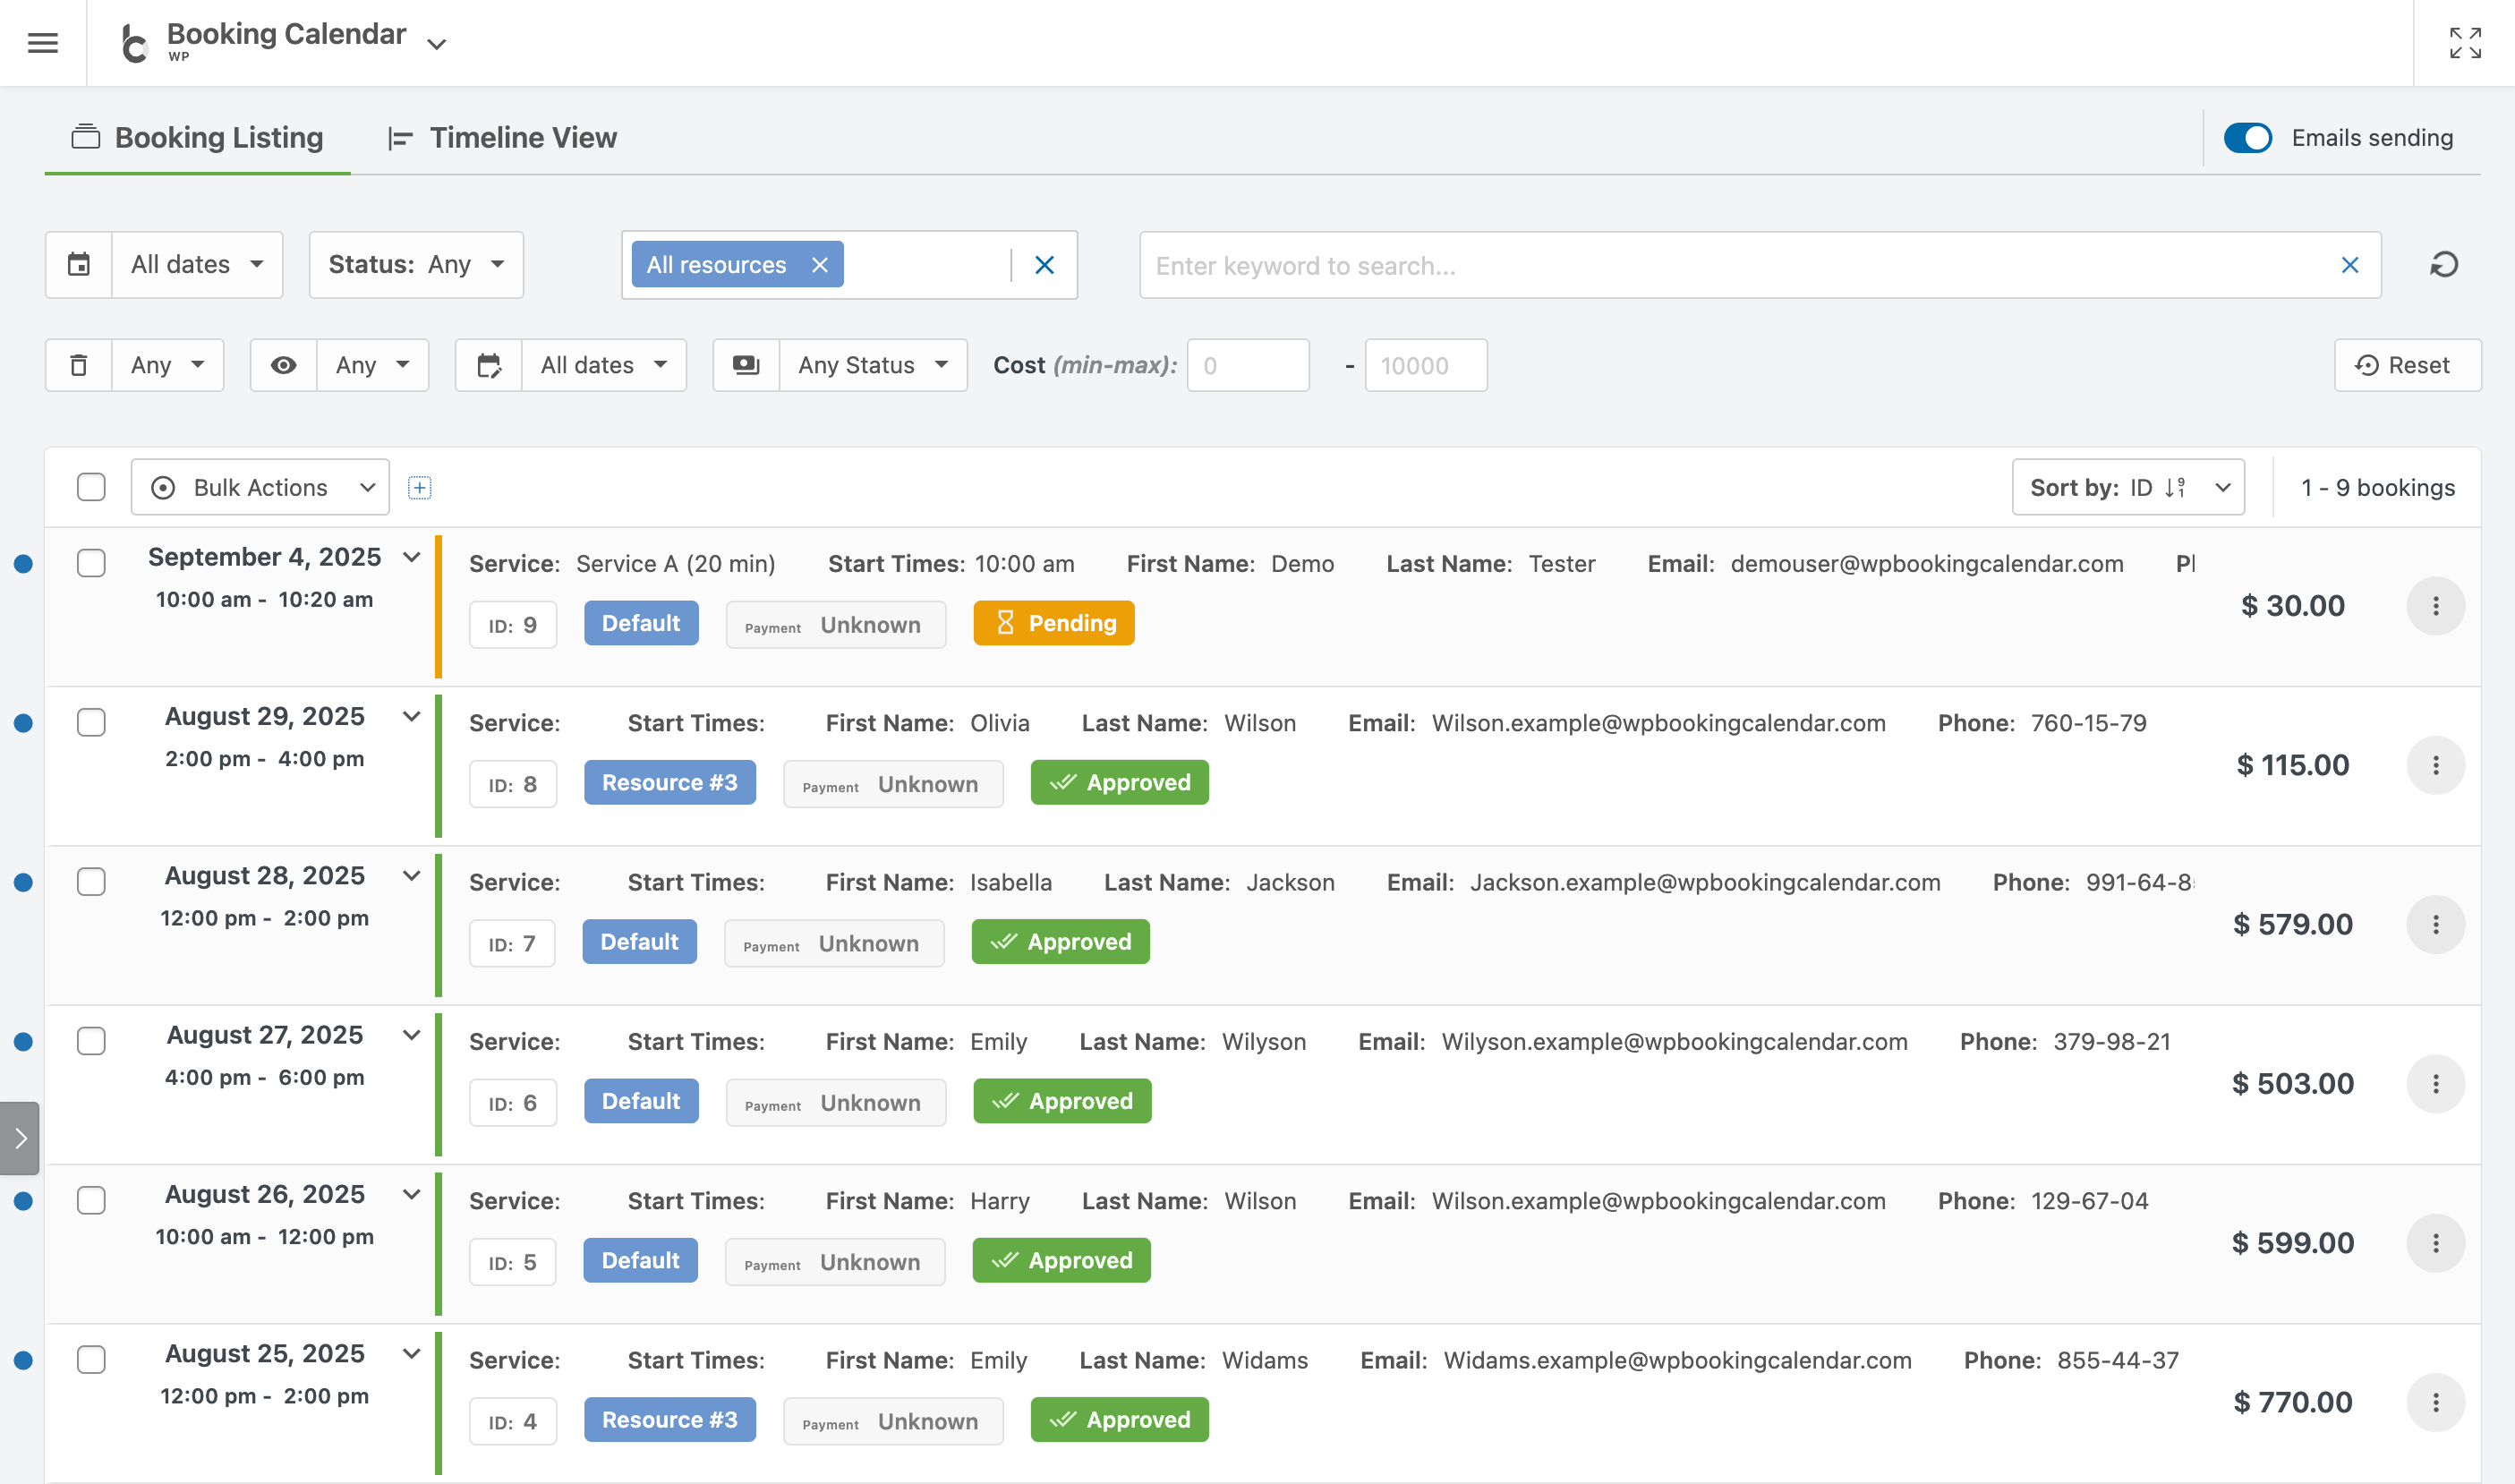Select the August 25, 2025 booking checkbox

point(91,1359)
